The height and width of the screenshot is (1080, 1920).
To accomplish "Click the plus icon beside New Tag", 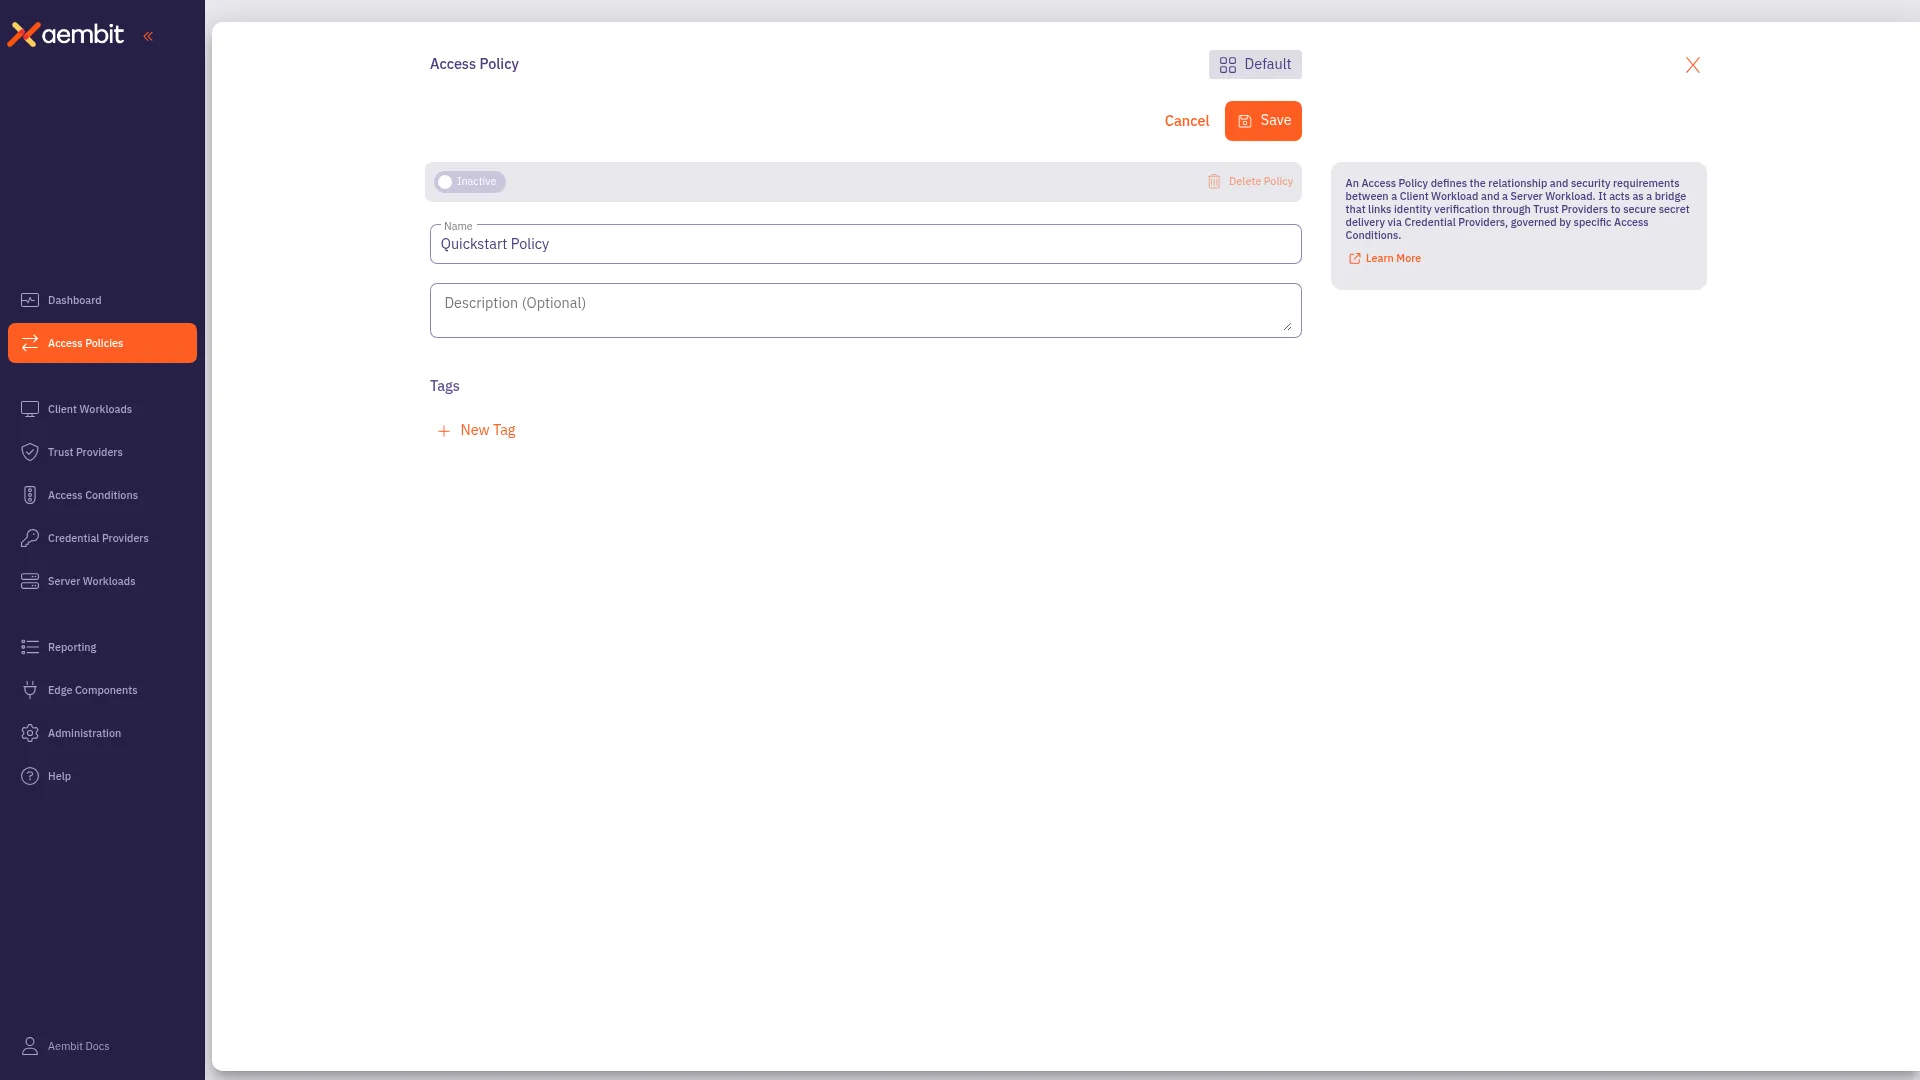I will click(x=444, y=431).
